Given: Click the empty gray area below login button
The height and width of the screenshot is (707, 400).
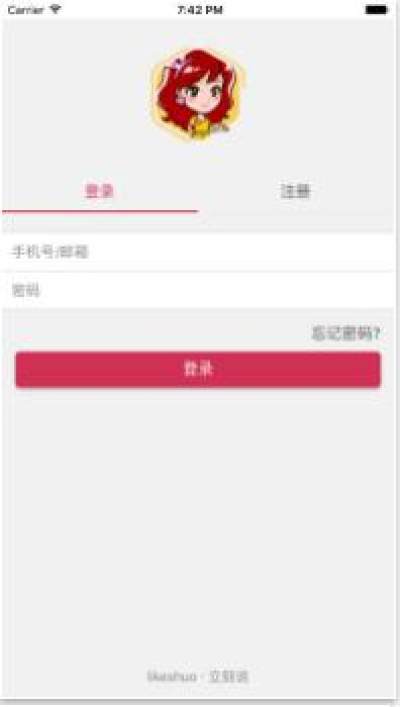Looking at the screenshot, I should pos(198,519).
